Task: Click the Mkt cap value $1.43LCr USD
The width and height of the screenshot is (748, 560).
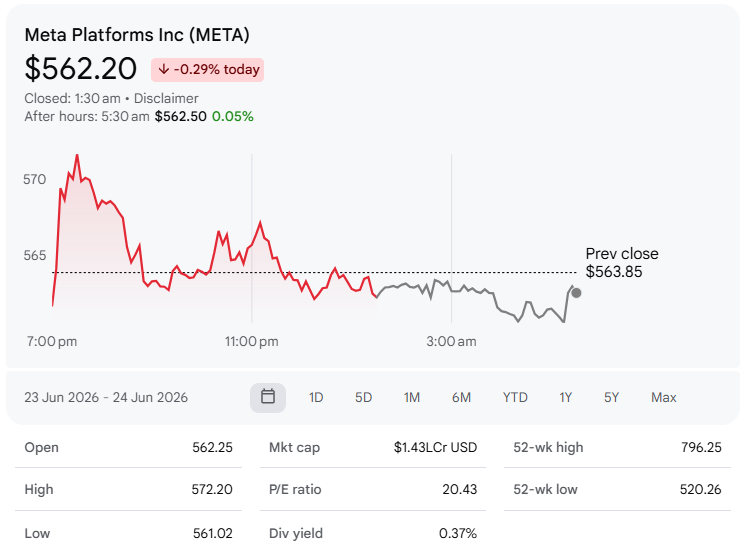Action: [436, 447]
